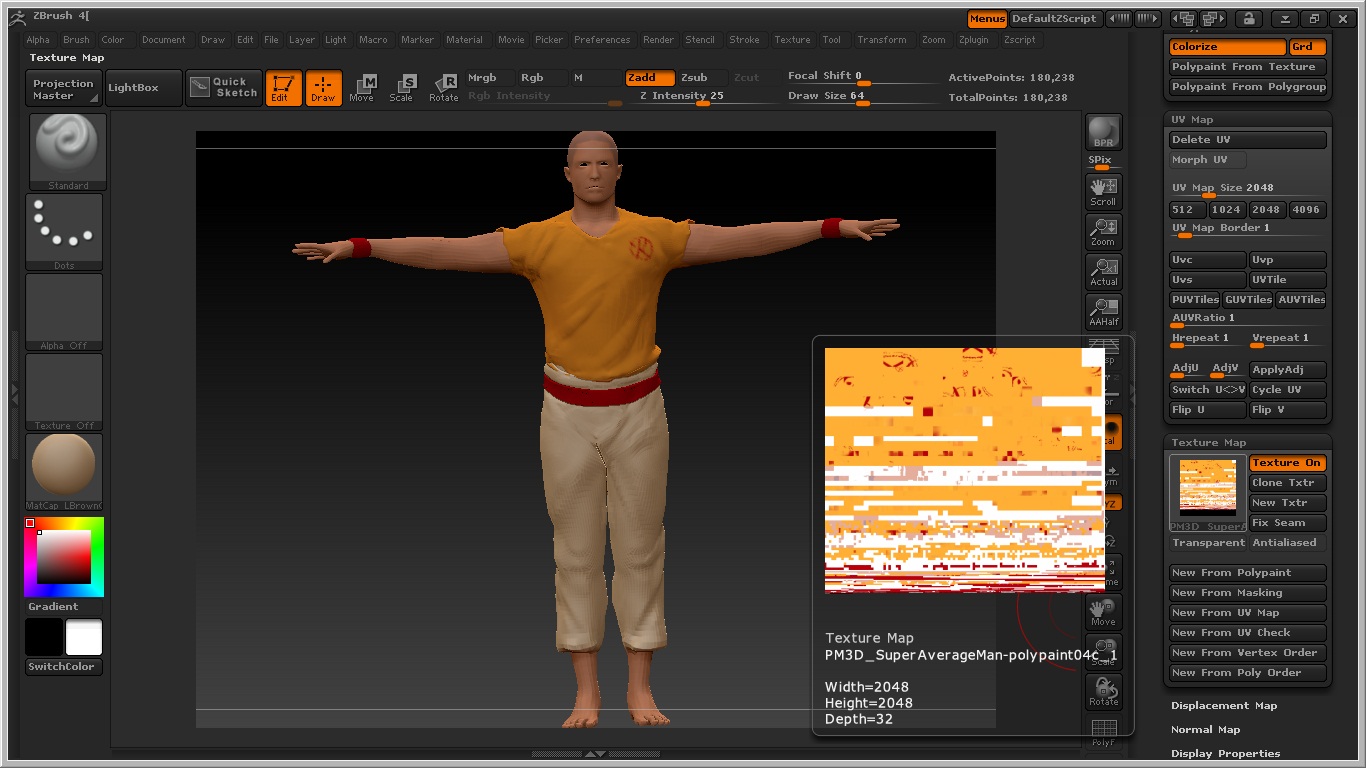Select the Scroll canvas icon
Screen dimensions: 1366x768
coord(1104,191)
